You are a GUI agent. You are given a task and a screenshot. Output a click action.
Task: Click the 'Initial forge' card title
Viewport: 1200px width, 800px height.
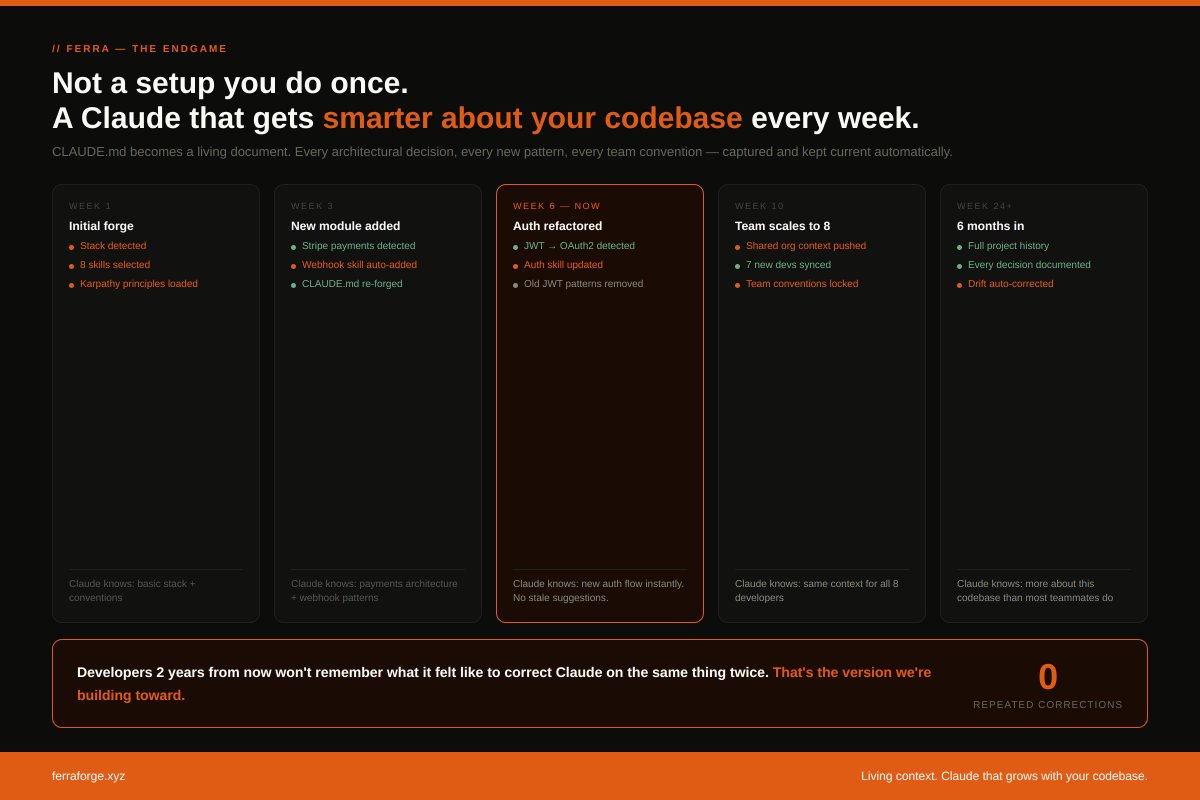[x=101, y=226]
